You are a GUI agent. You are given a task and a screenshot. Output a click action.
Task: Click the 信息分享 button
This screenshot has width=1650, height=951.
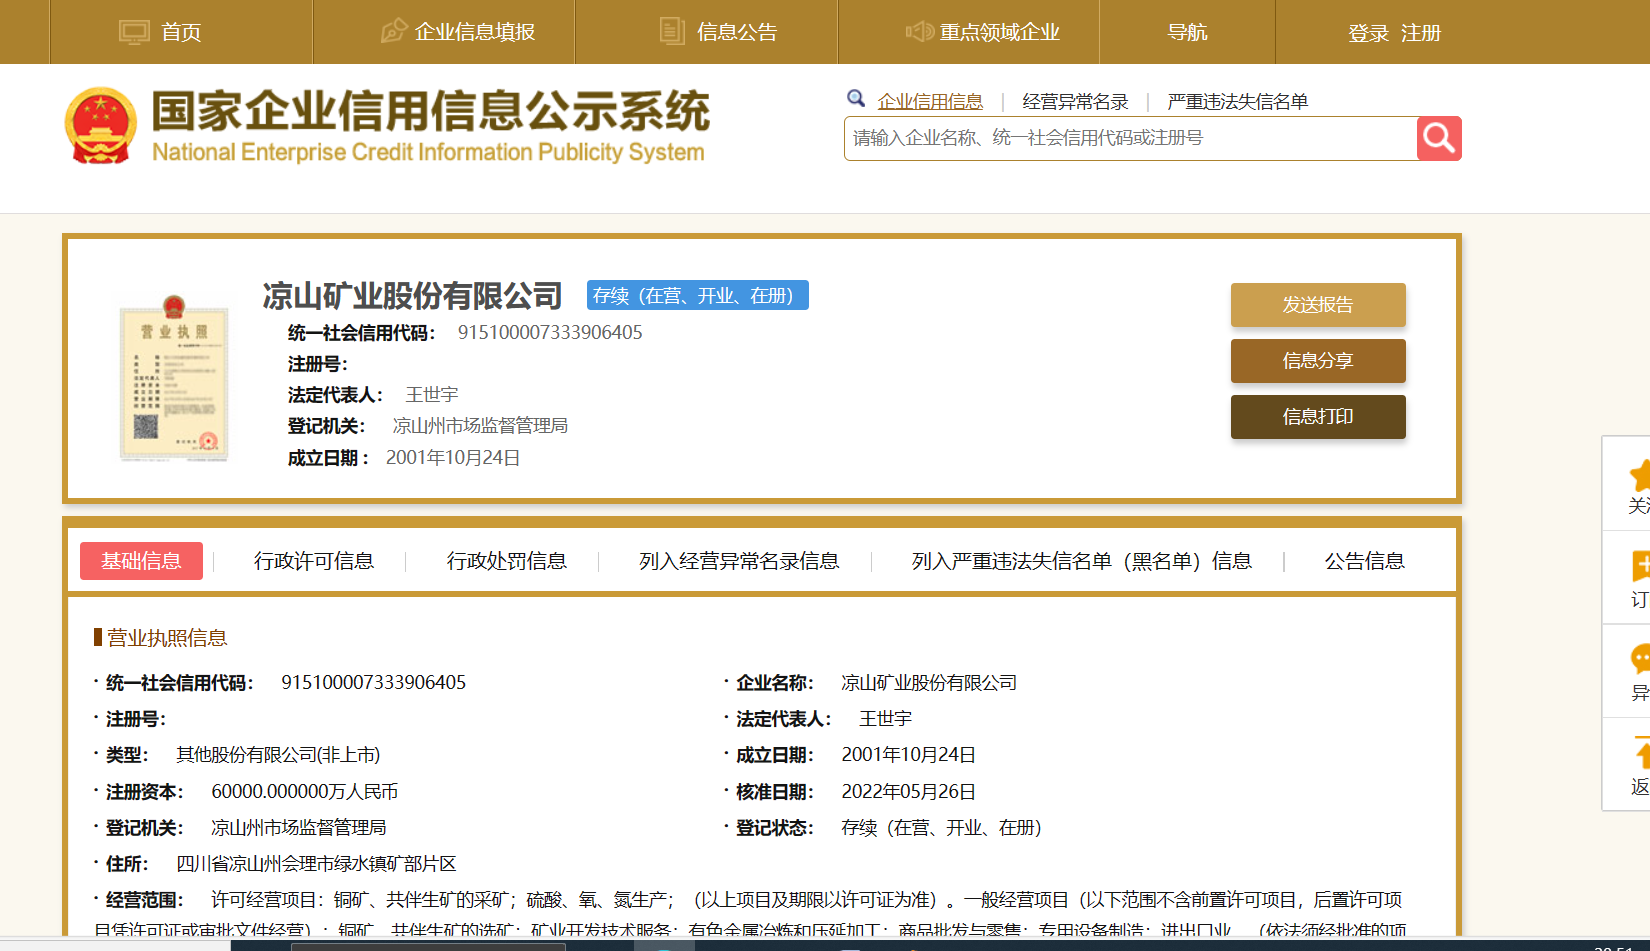click(x=1318, y=361)
